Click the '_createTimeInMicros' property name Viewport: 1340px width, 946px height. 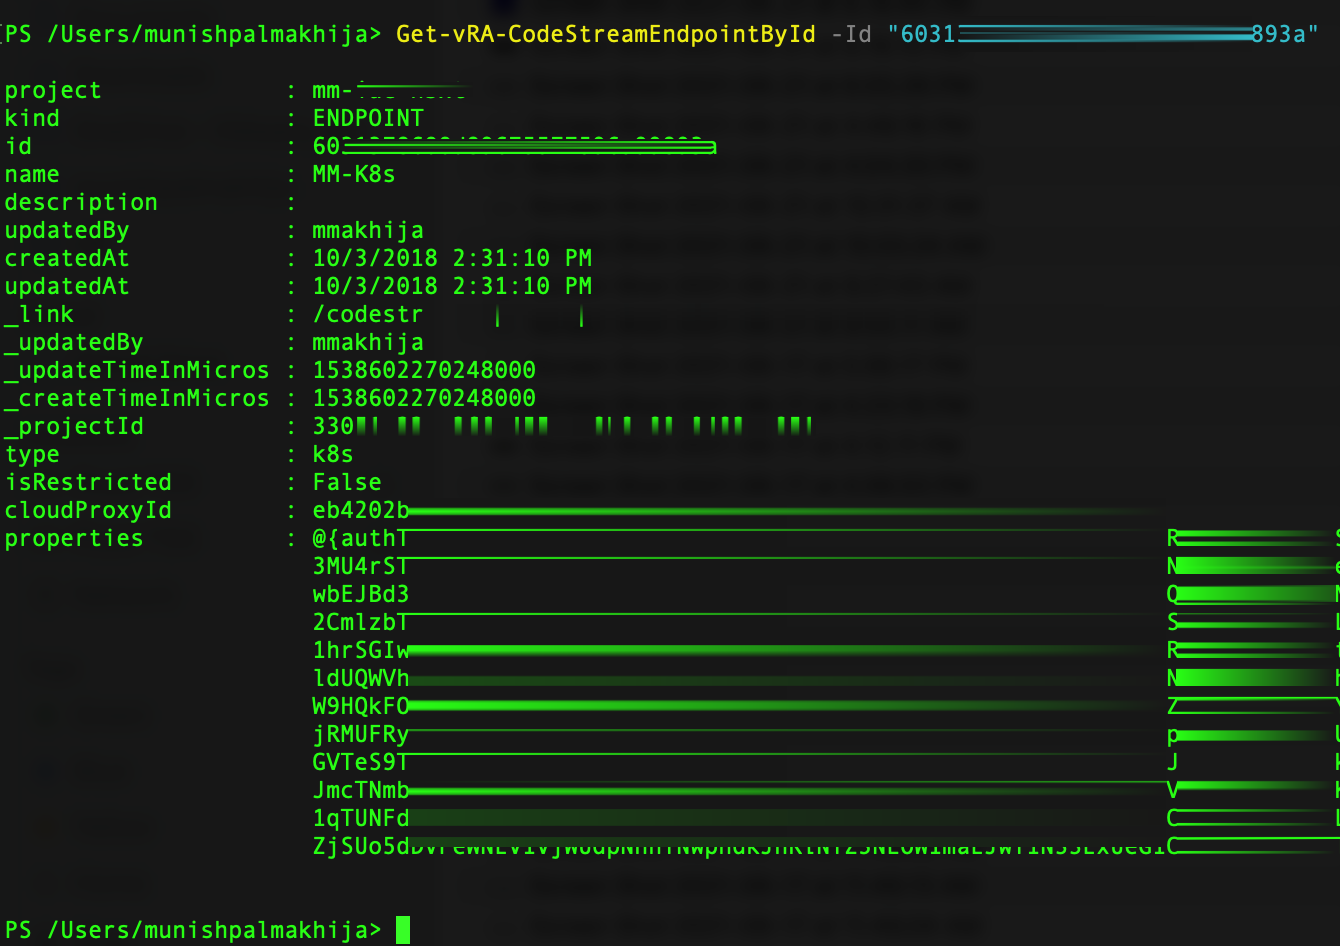[137, 399]
